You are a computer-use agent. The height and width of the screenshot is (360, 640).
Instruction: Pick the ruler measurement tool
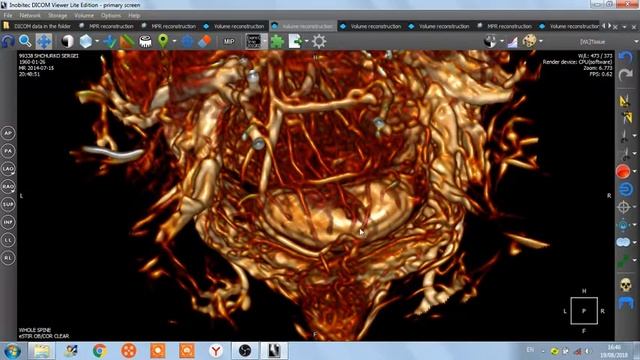click(x=127, y=41)
